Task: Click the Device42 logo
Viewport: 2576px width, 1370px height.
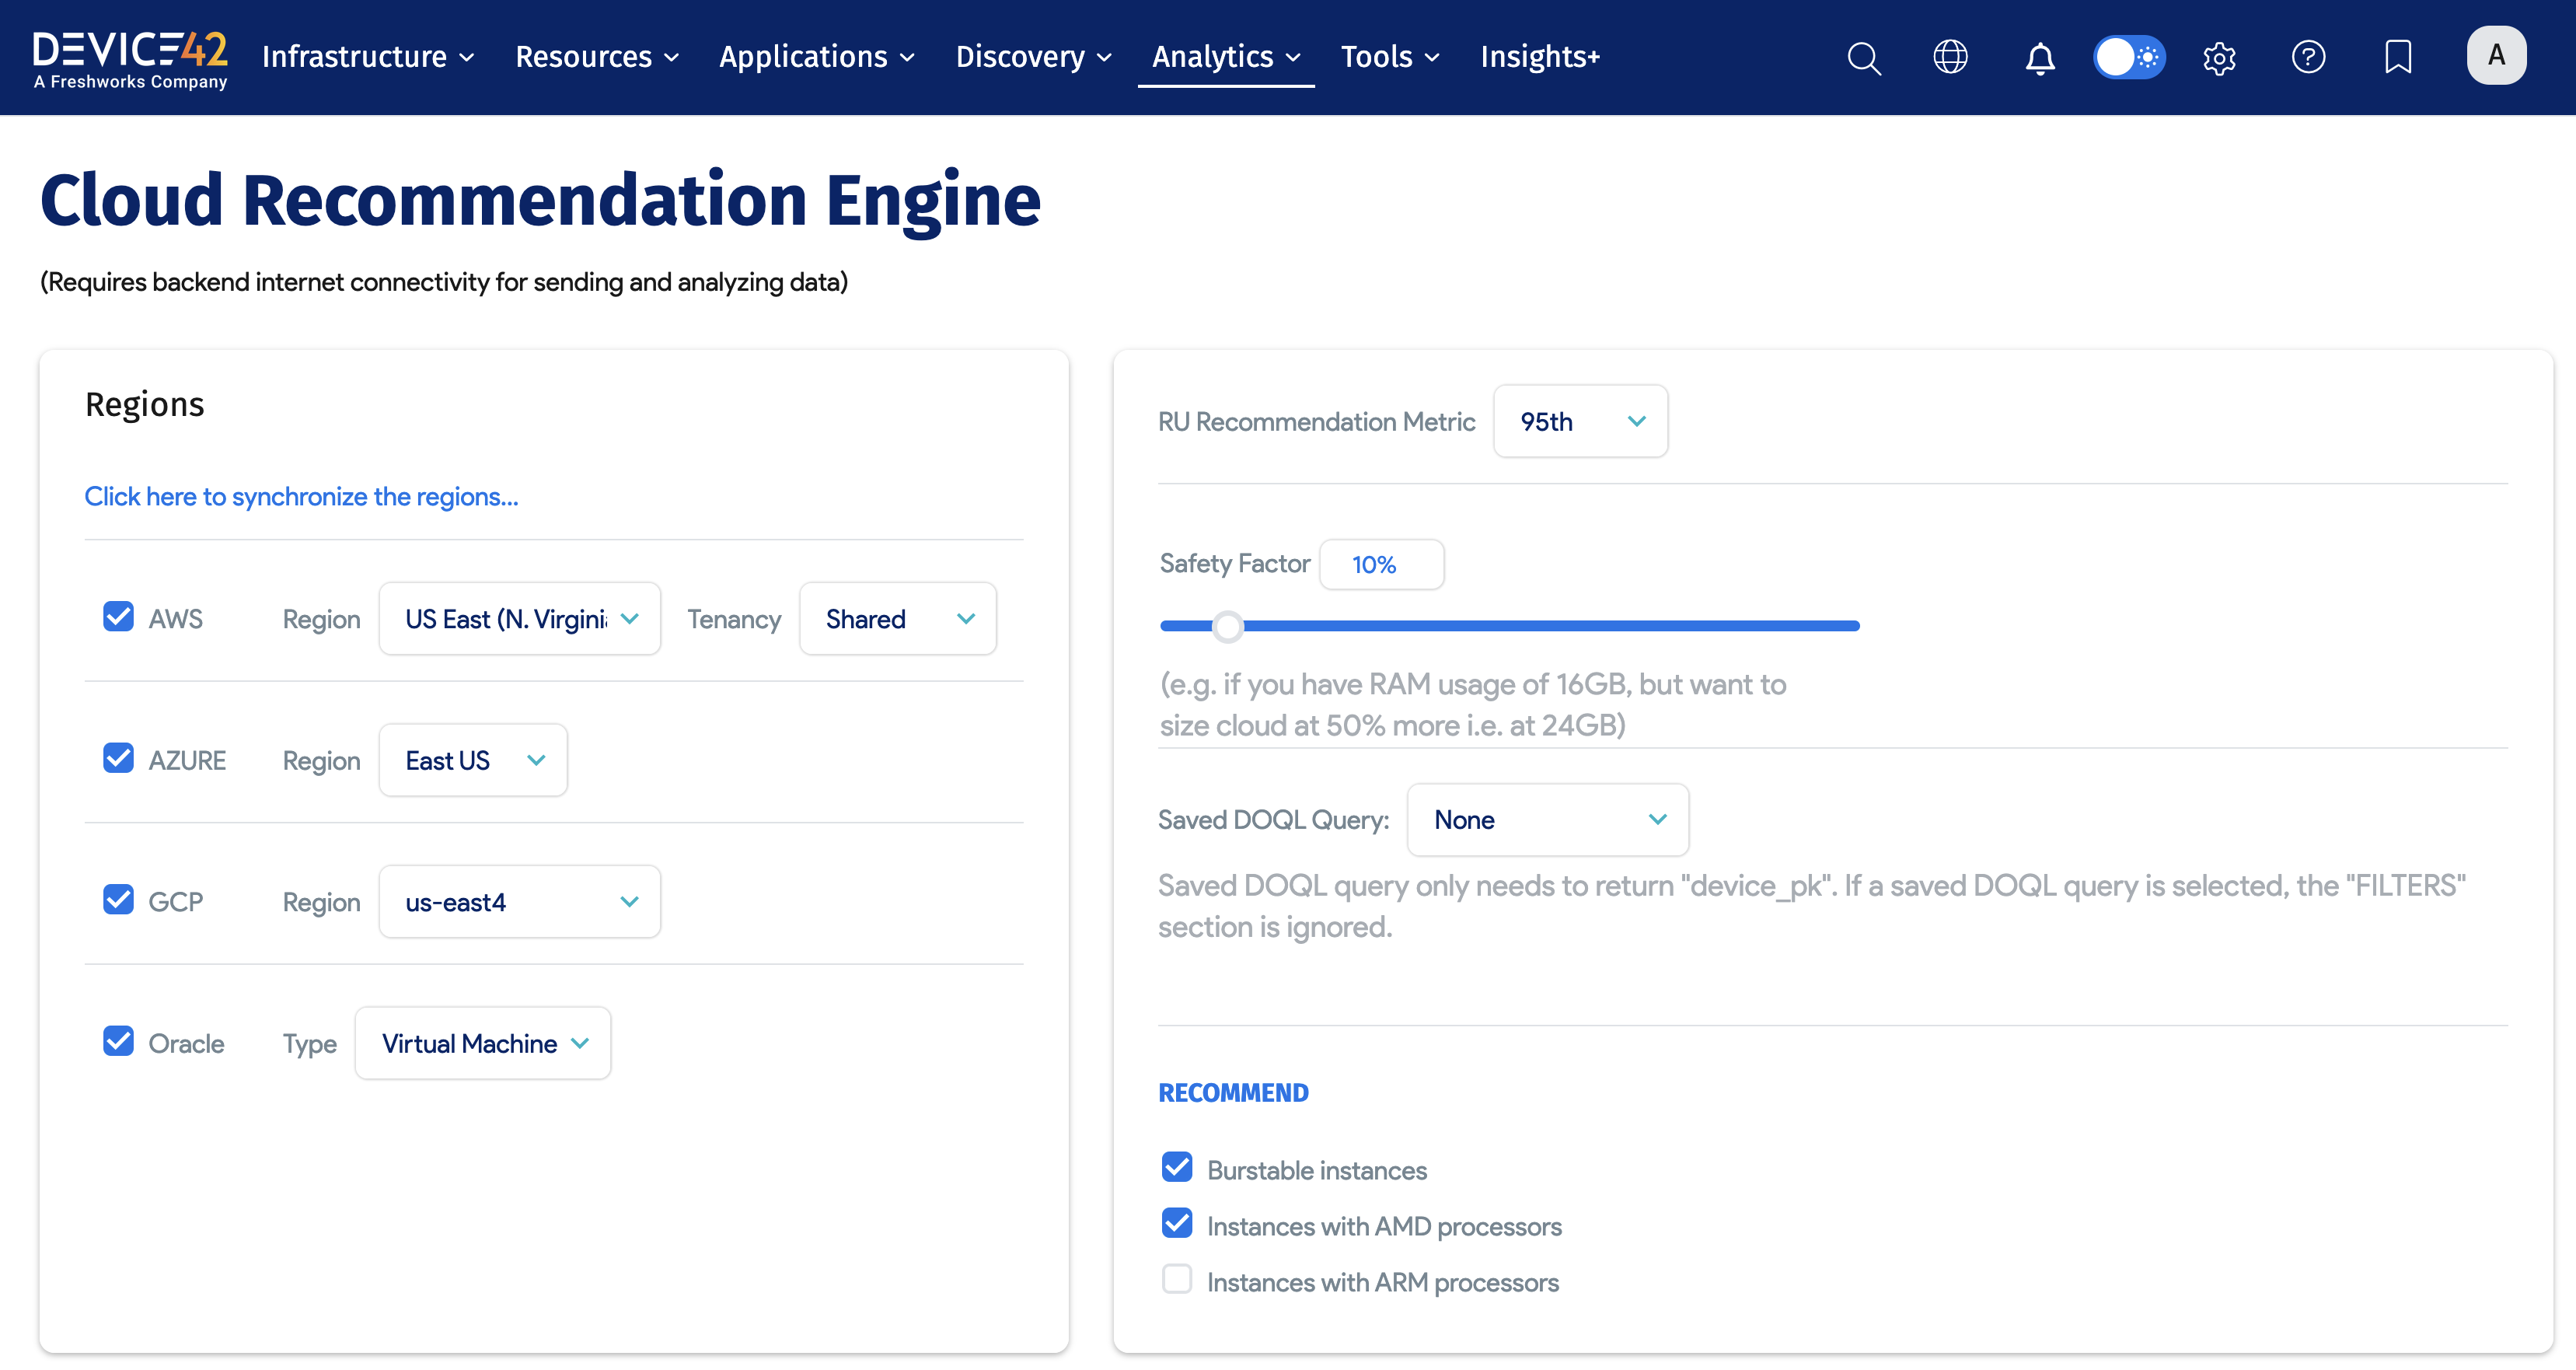Action: click(x=130, y=58)
